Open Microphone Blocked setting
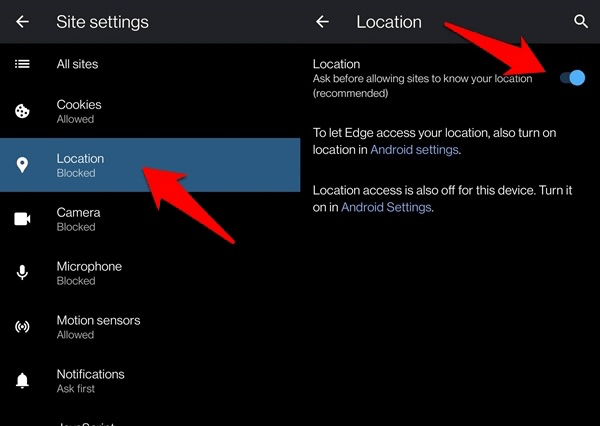Screen dimensions: 600x426 [89, 273]
